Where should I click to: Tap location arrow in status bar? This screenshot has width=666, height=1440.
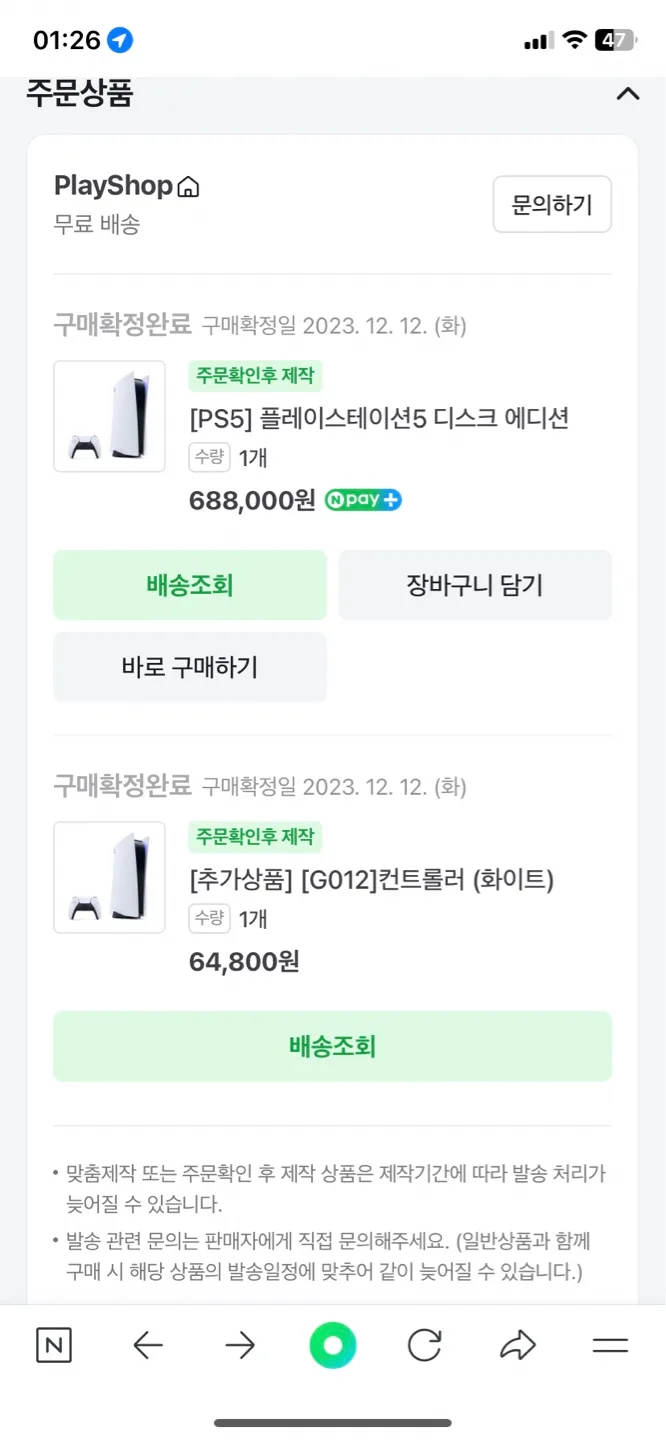120,40
